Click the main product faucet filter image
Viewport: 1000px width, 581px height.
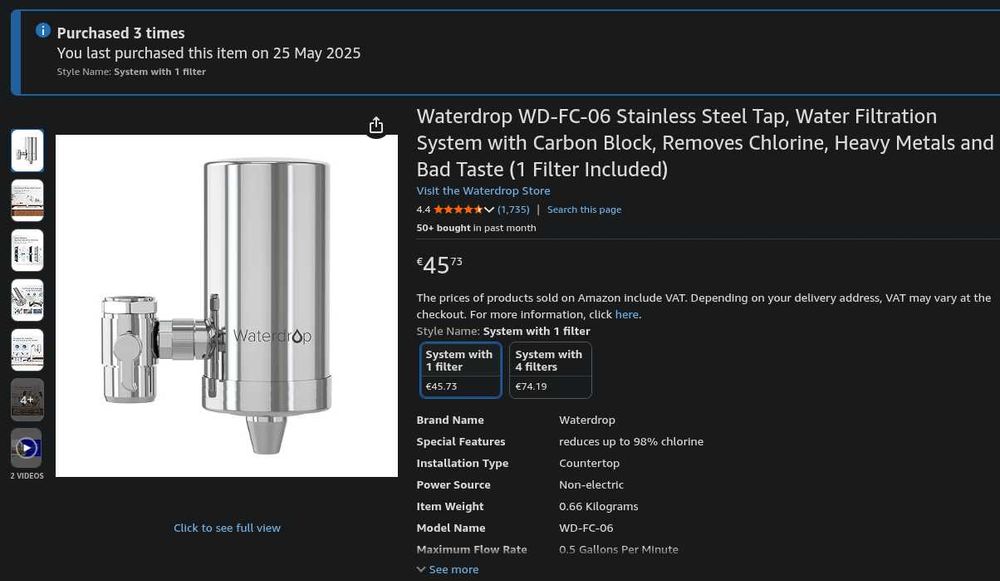(227, 305)
